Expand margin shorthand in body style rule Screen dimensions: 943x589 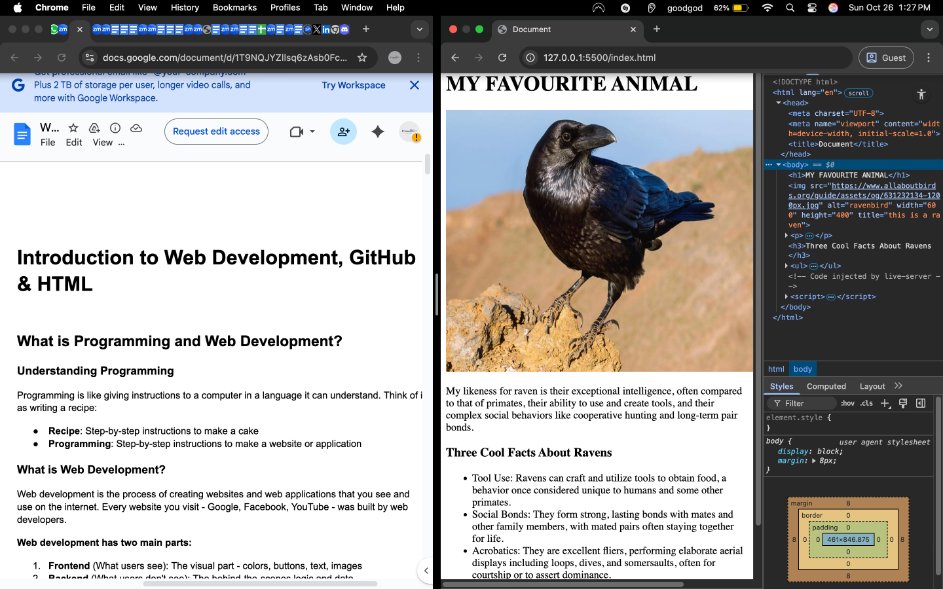pyautogui.click(x=814, y=461)
